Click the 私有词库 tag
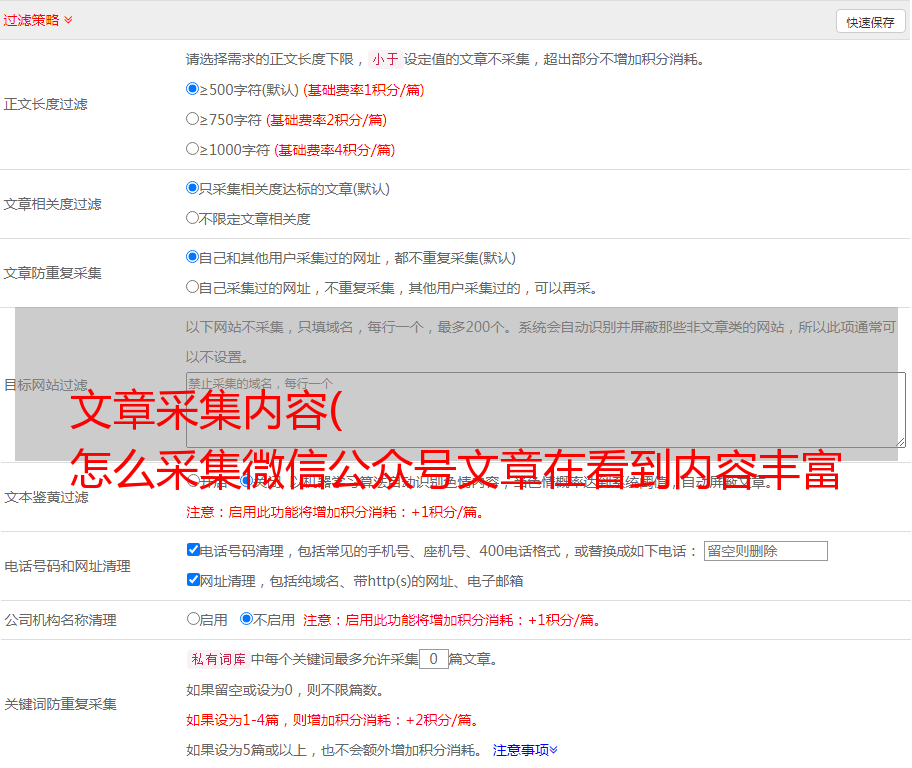Screen dimensions: 912x768 point(216,660)
